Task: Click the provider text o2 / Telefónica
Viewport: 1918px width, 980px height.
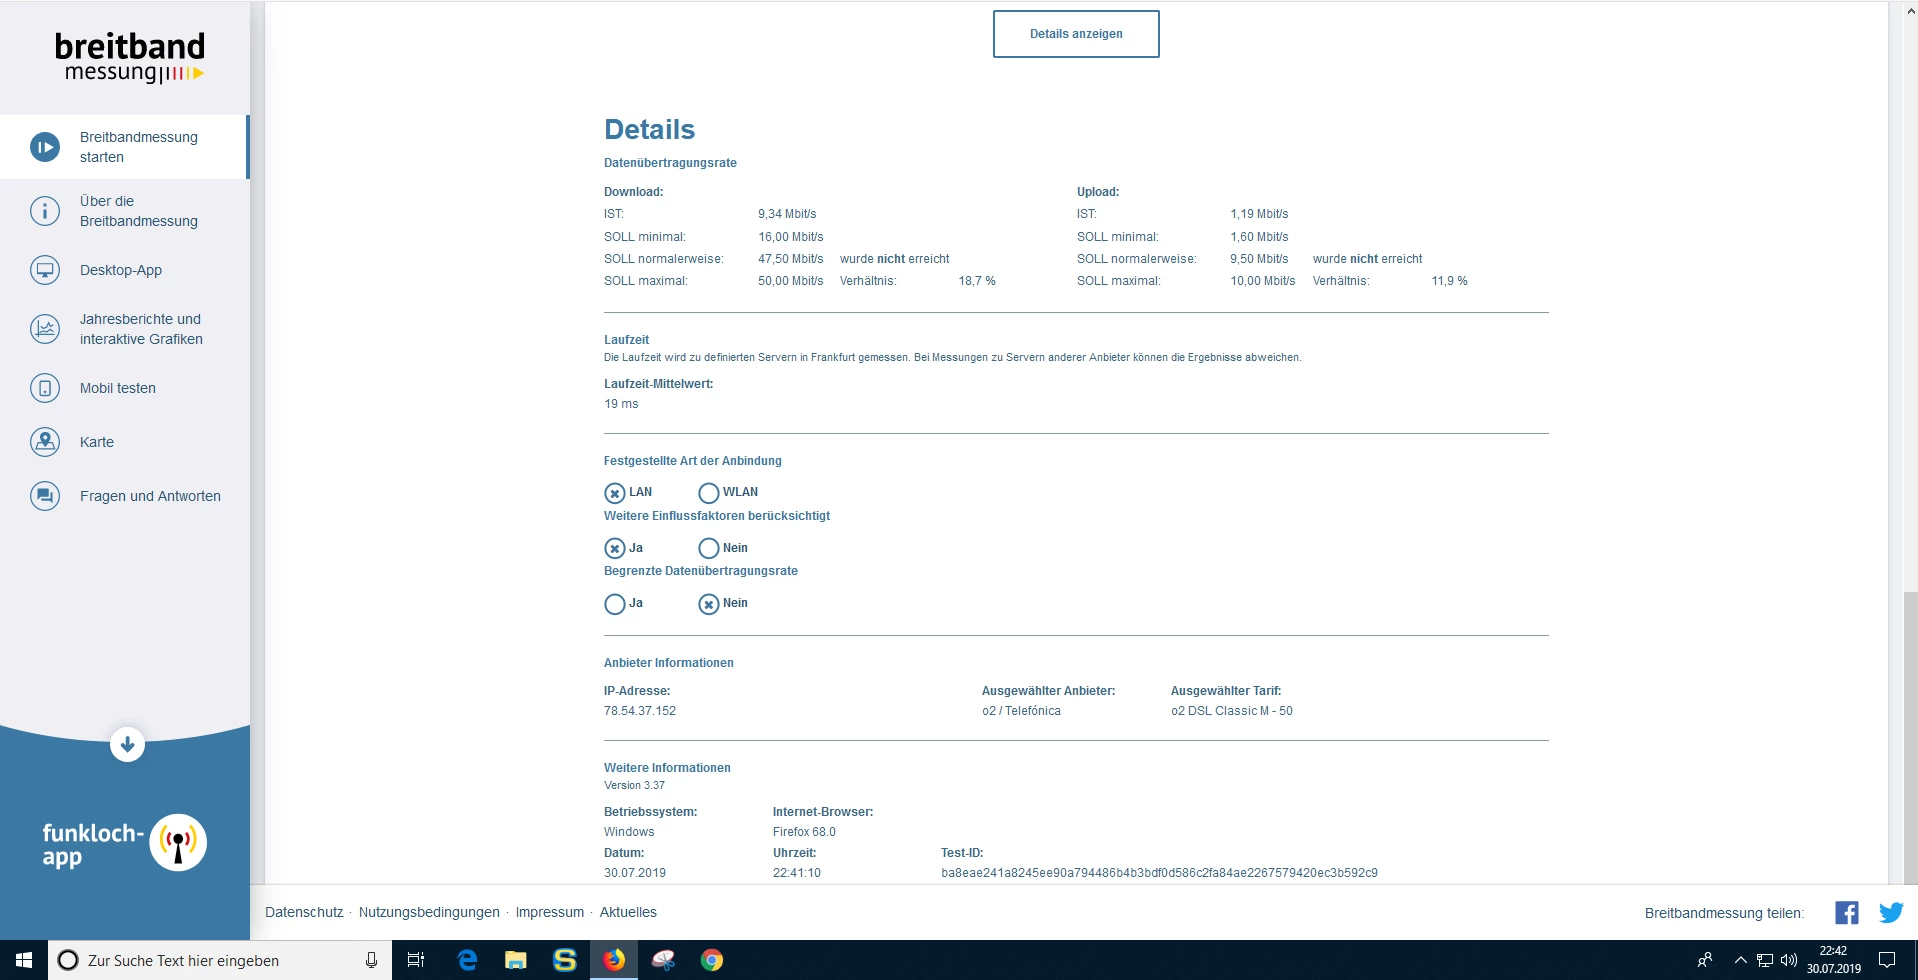Action: [x=1021, y=711]
